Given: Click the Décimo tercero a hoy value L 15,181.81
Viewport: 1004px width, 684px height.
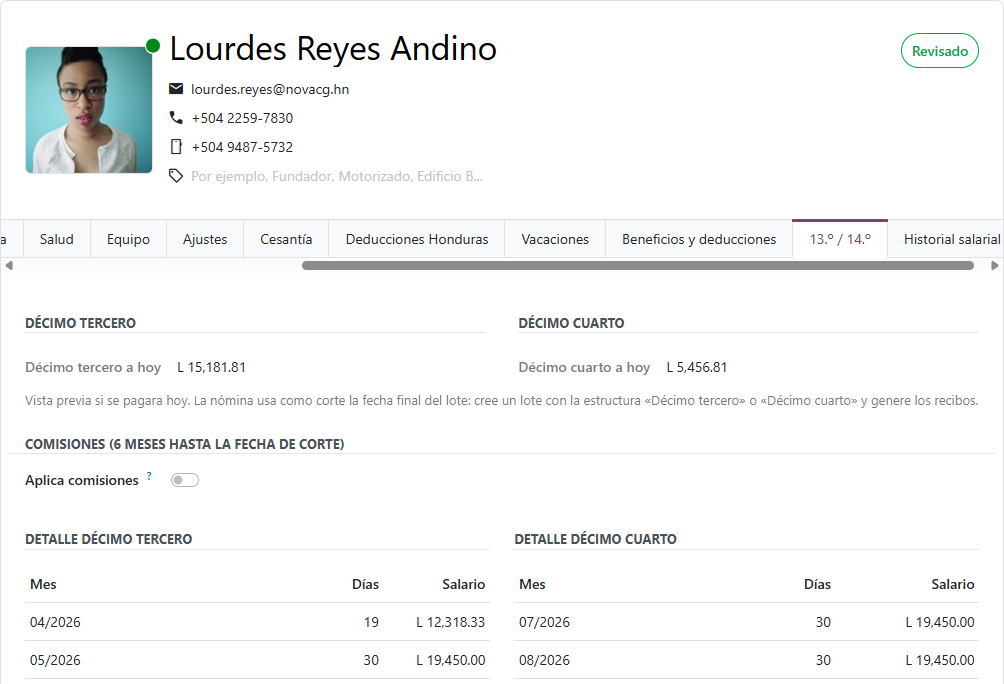Looking at the screenshot, I should tap(211, 367).
